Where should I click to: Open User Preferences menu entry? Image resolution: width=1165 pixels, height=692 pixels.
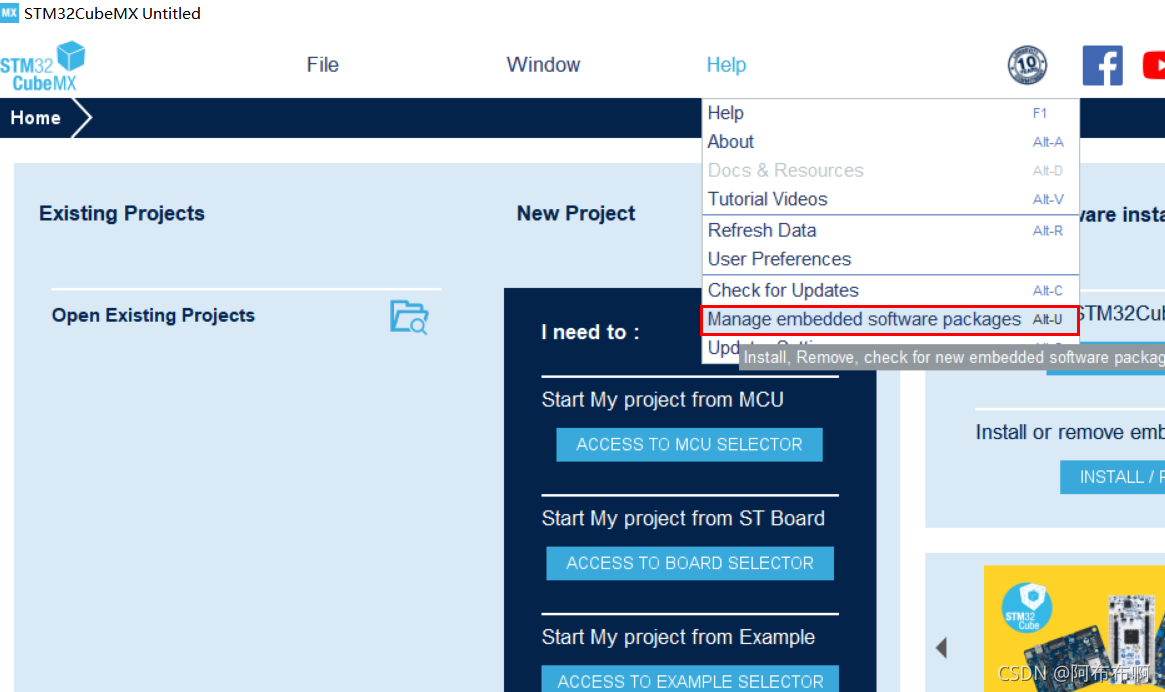pyautogui.click(x=890, y=259)
